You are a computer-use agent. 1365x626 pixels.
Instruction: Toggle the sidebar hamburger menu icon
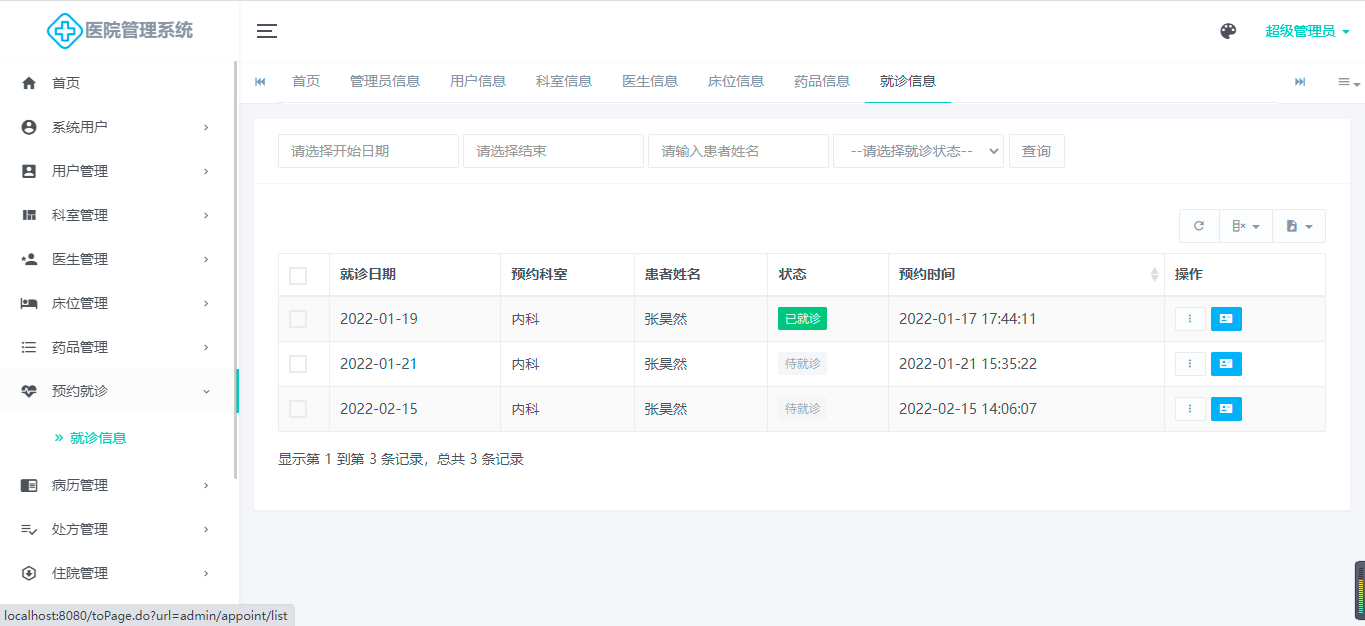[x=267, y=31]
